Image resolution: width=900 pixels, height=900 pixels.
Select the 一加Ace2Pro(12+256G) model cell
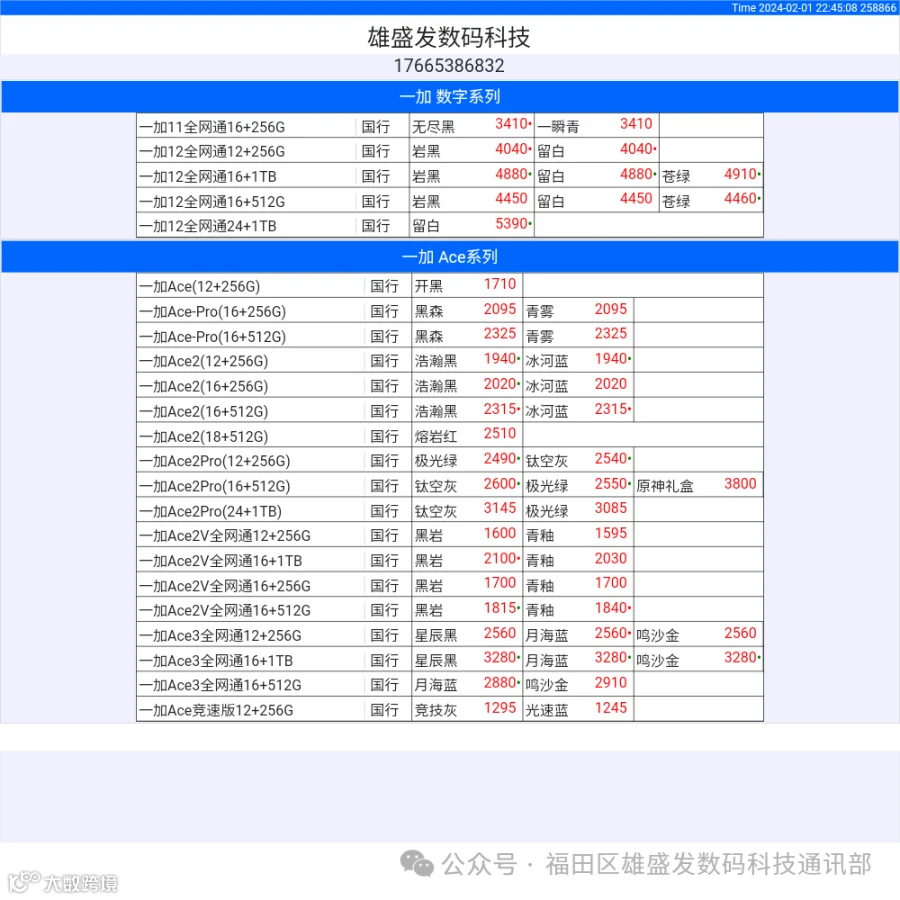tap(251, 461)
